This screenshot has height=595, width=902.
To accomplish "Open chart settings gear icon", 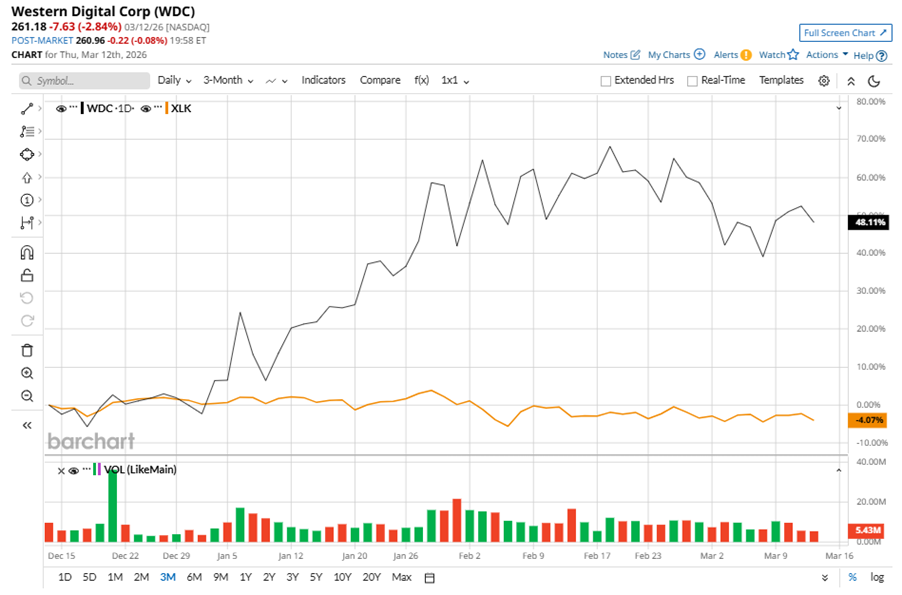I will click(824, 81).
